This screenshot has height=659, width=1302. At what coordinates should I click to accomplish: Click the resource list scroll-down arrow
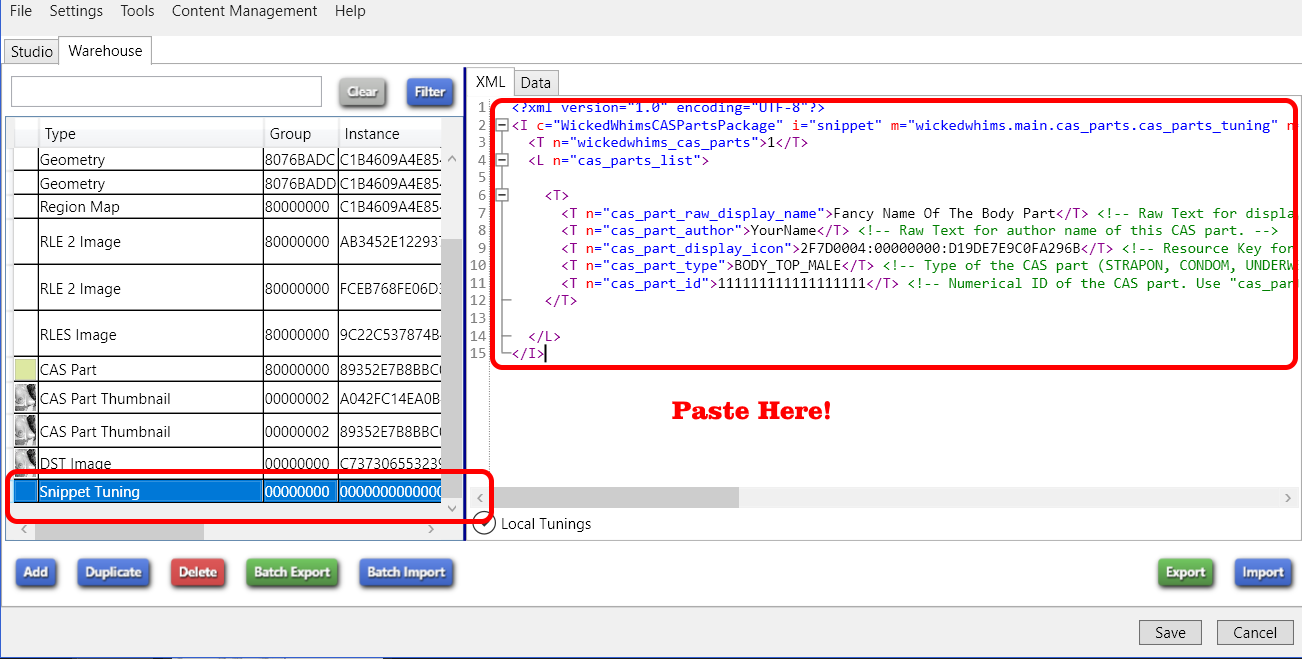452,509
